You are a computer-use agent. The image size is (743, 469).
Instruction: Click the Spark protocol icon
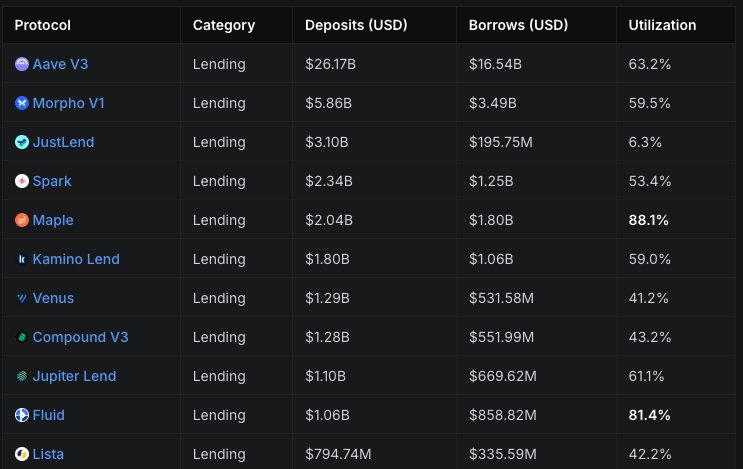(x=22, y=181)
